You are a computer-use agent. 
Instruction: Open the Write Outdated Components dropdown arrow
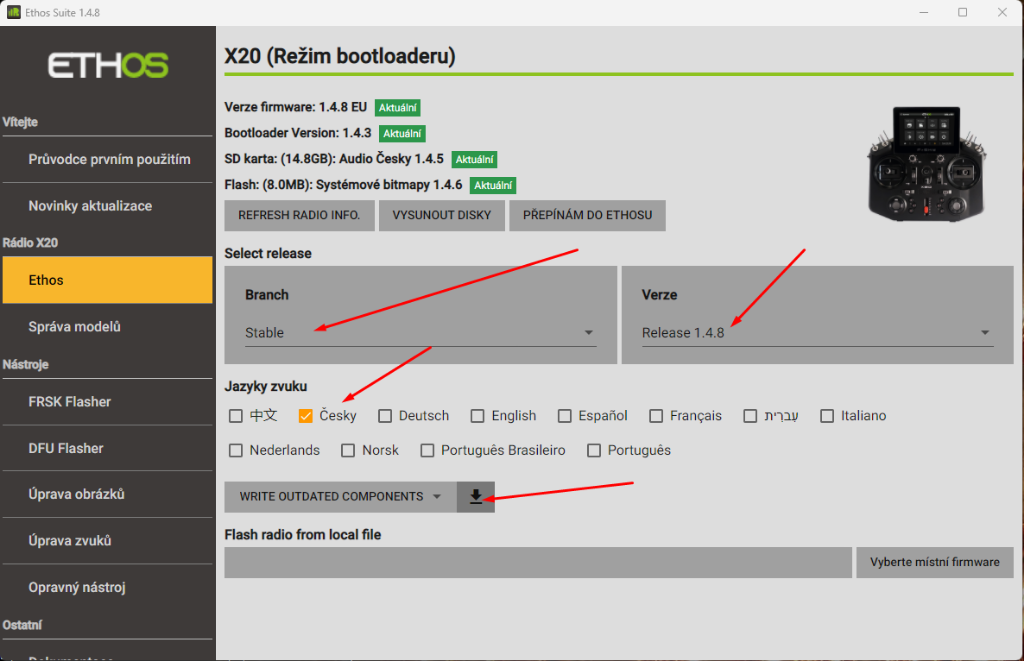pos(437,497)
